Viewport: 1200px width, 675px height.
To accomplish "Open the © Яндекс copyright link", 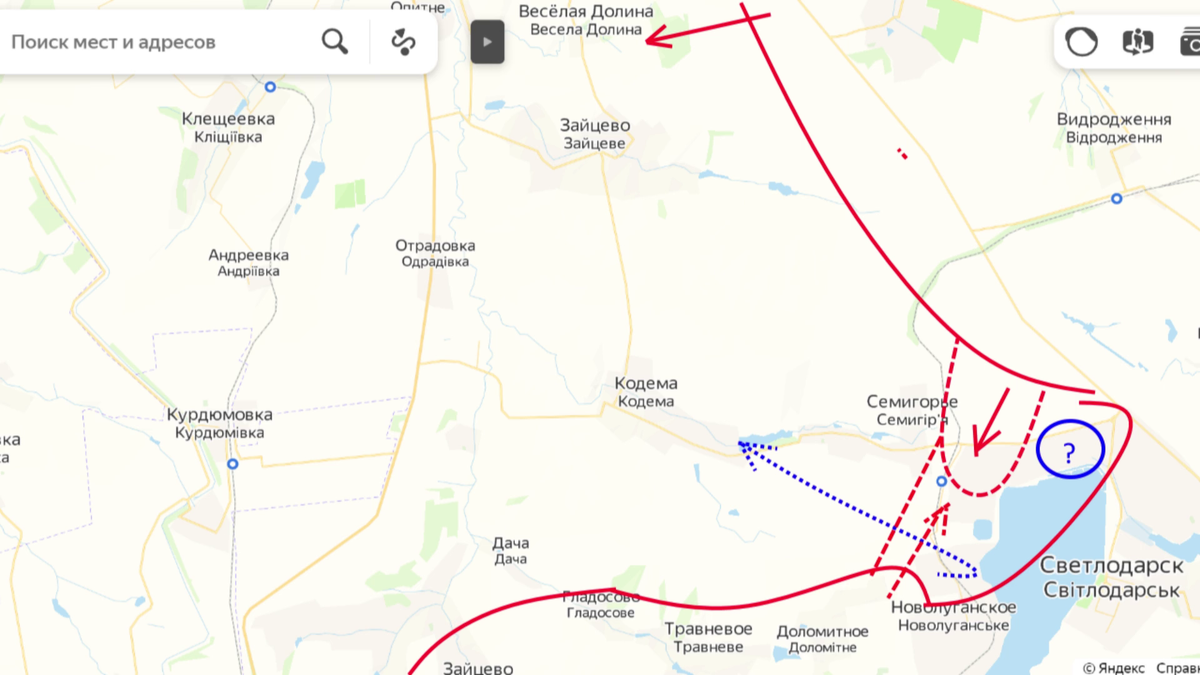I will [x=1114, y=668].
